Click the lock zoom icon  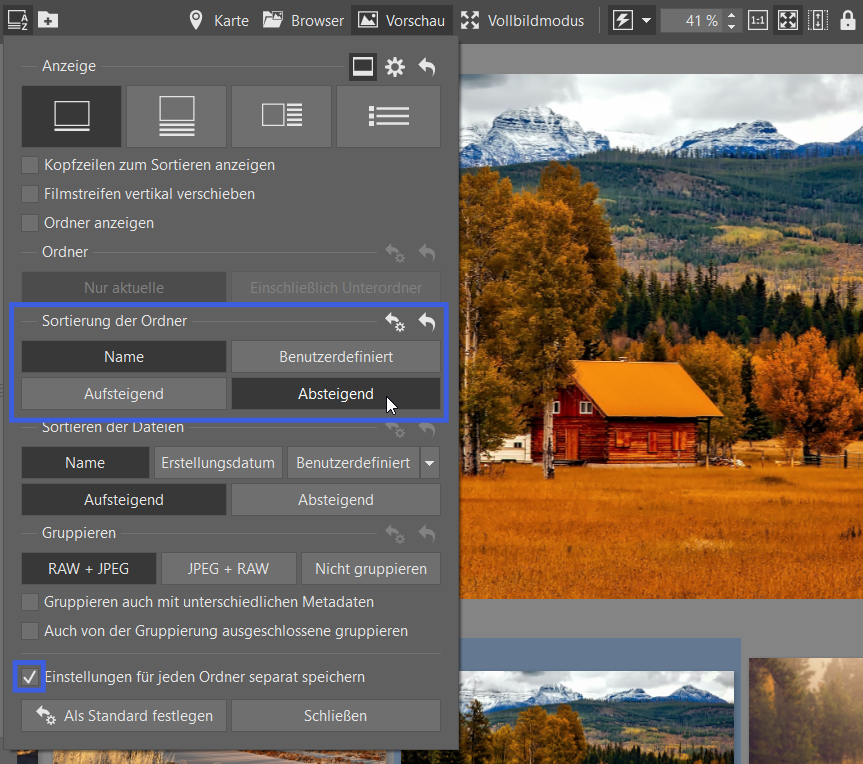[848, 20]
